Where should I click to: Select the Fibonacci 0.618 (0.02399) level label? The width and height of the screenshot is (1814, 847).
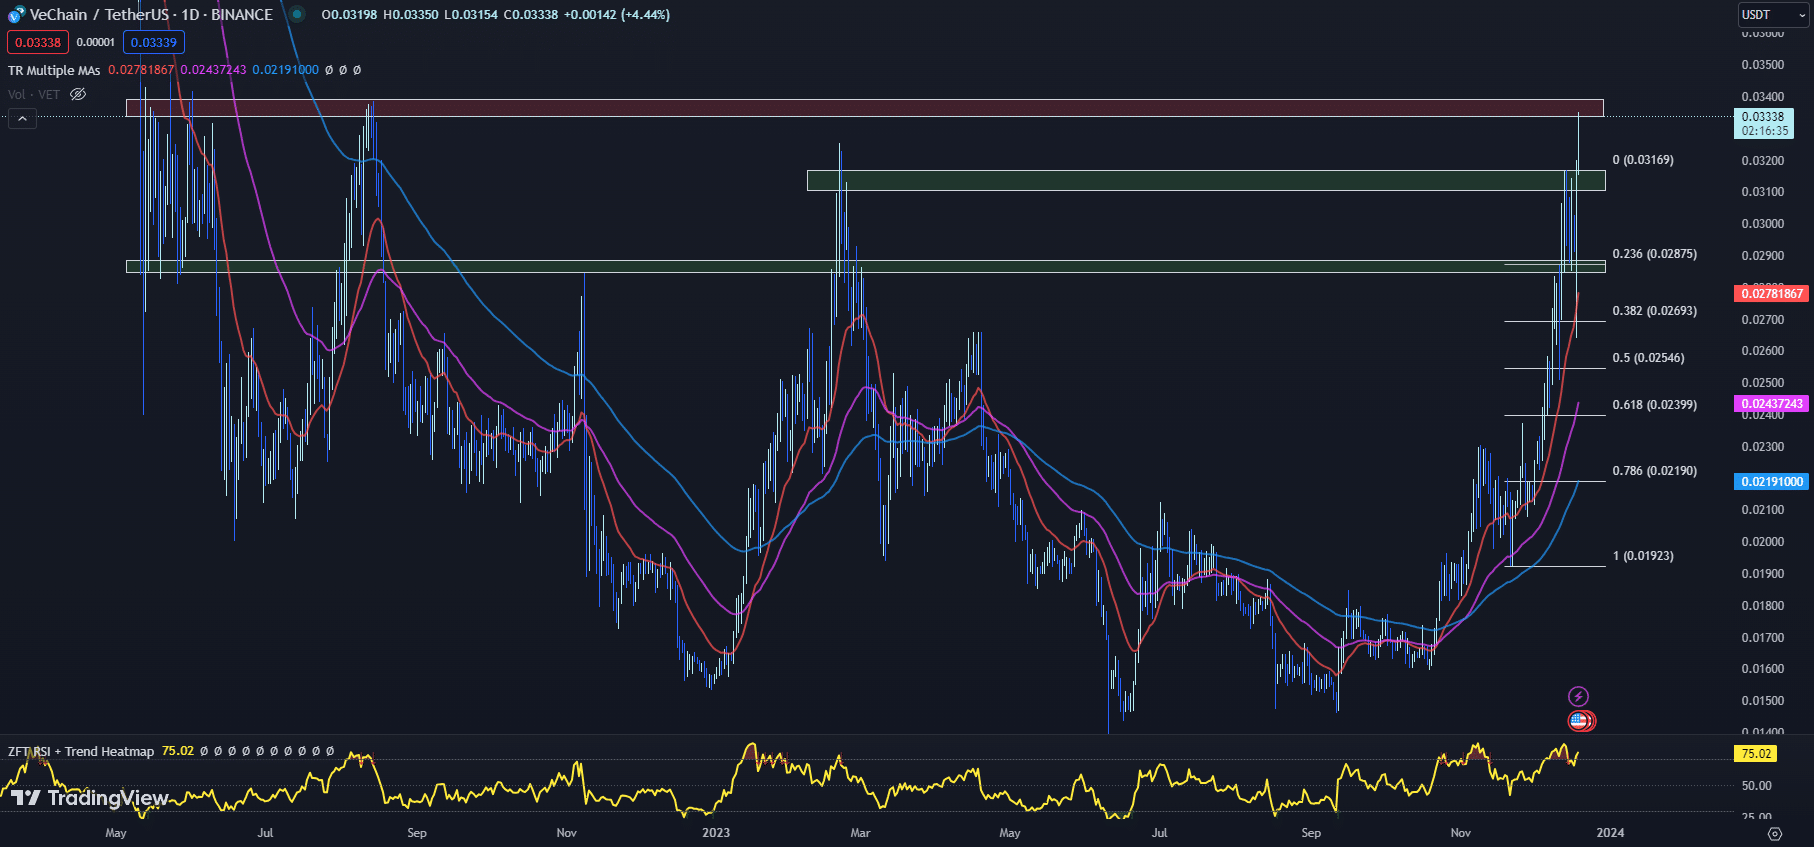pyautogui.click(x=1654, y=405)
